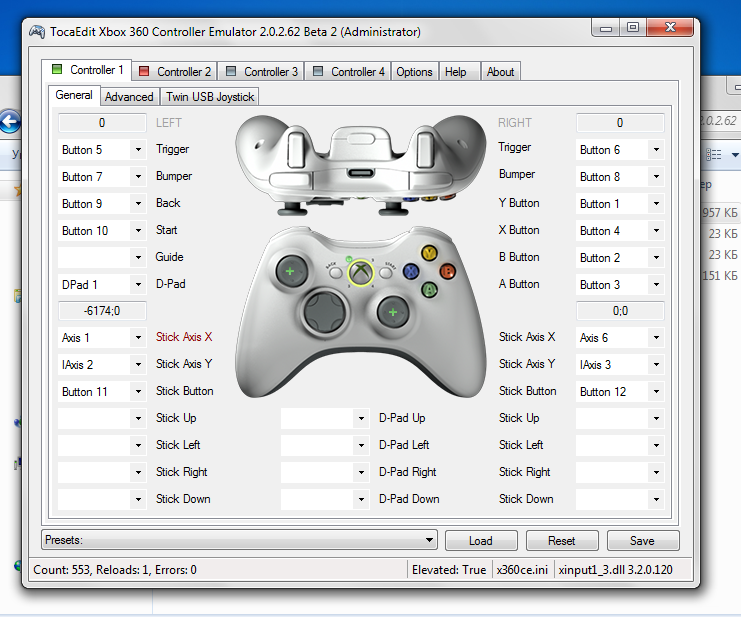Click the left stick value field -6174;0

click(x=102, y=311)
